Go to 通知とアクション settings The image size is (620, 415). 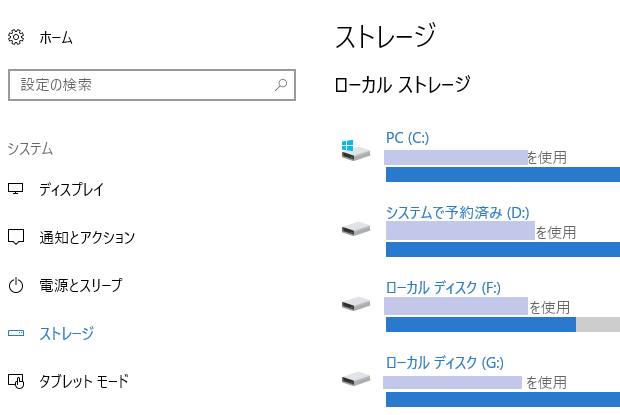[87, 237]
